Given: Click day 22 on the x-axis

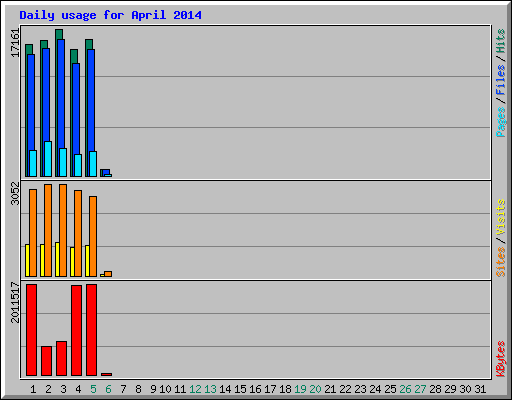Looking at the screenshot, I should pos(345,389).
